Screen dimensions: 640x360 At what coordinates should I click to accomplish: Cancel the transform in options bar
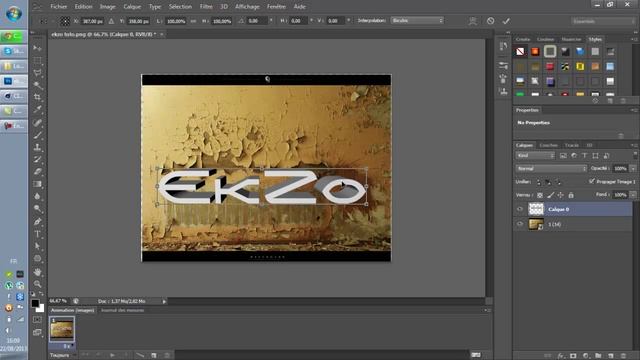pos(491,21)
